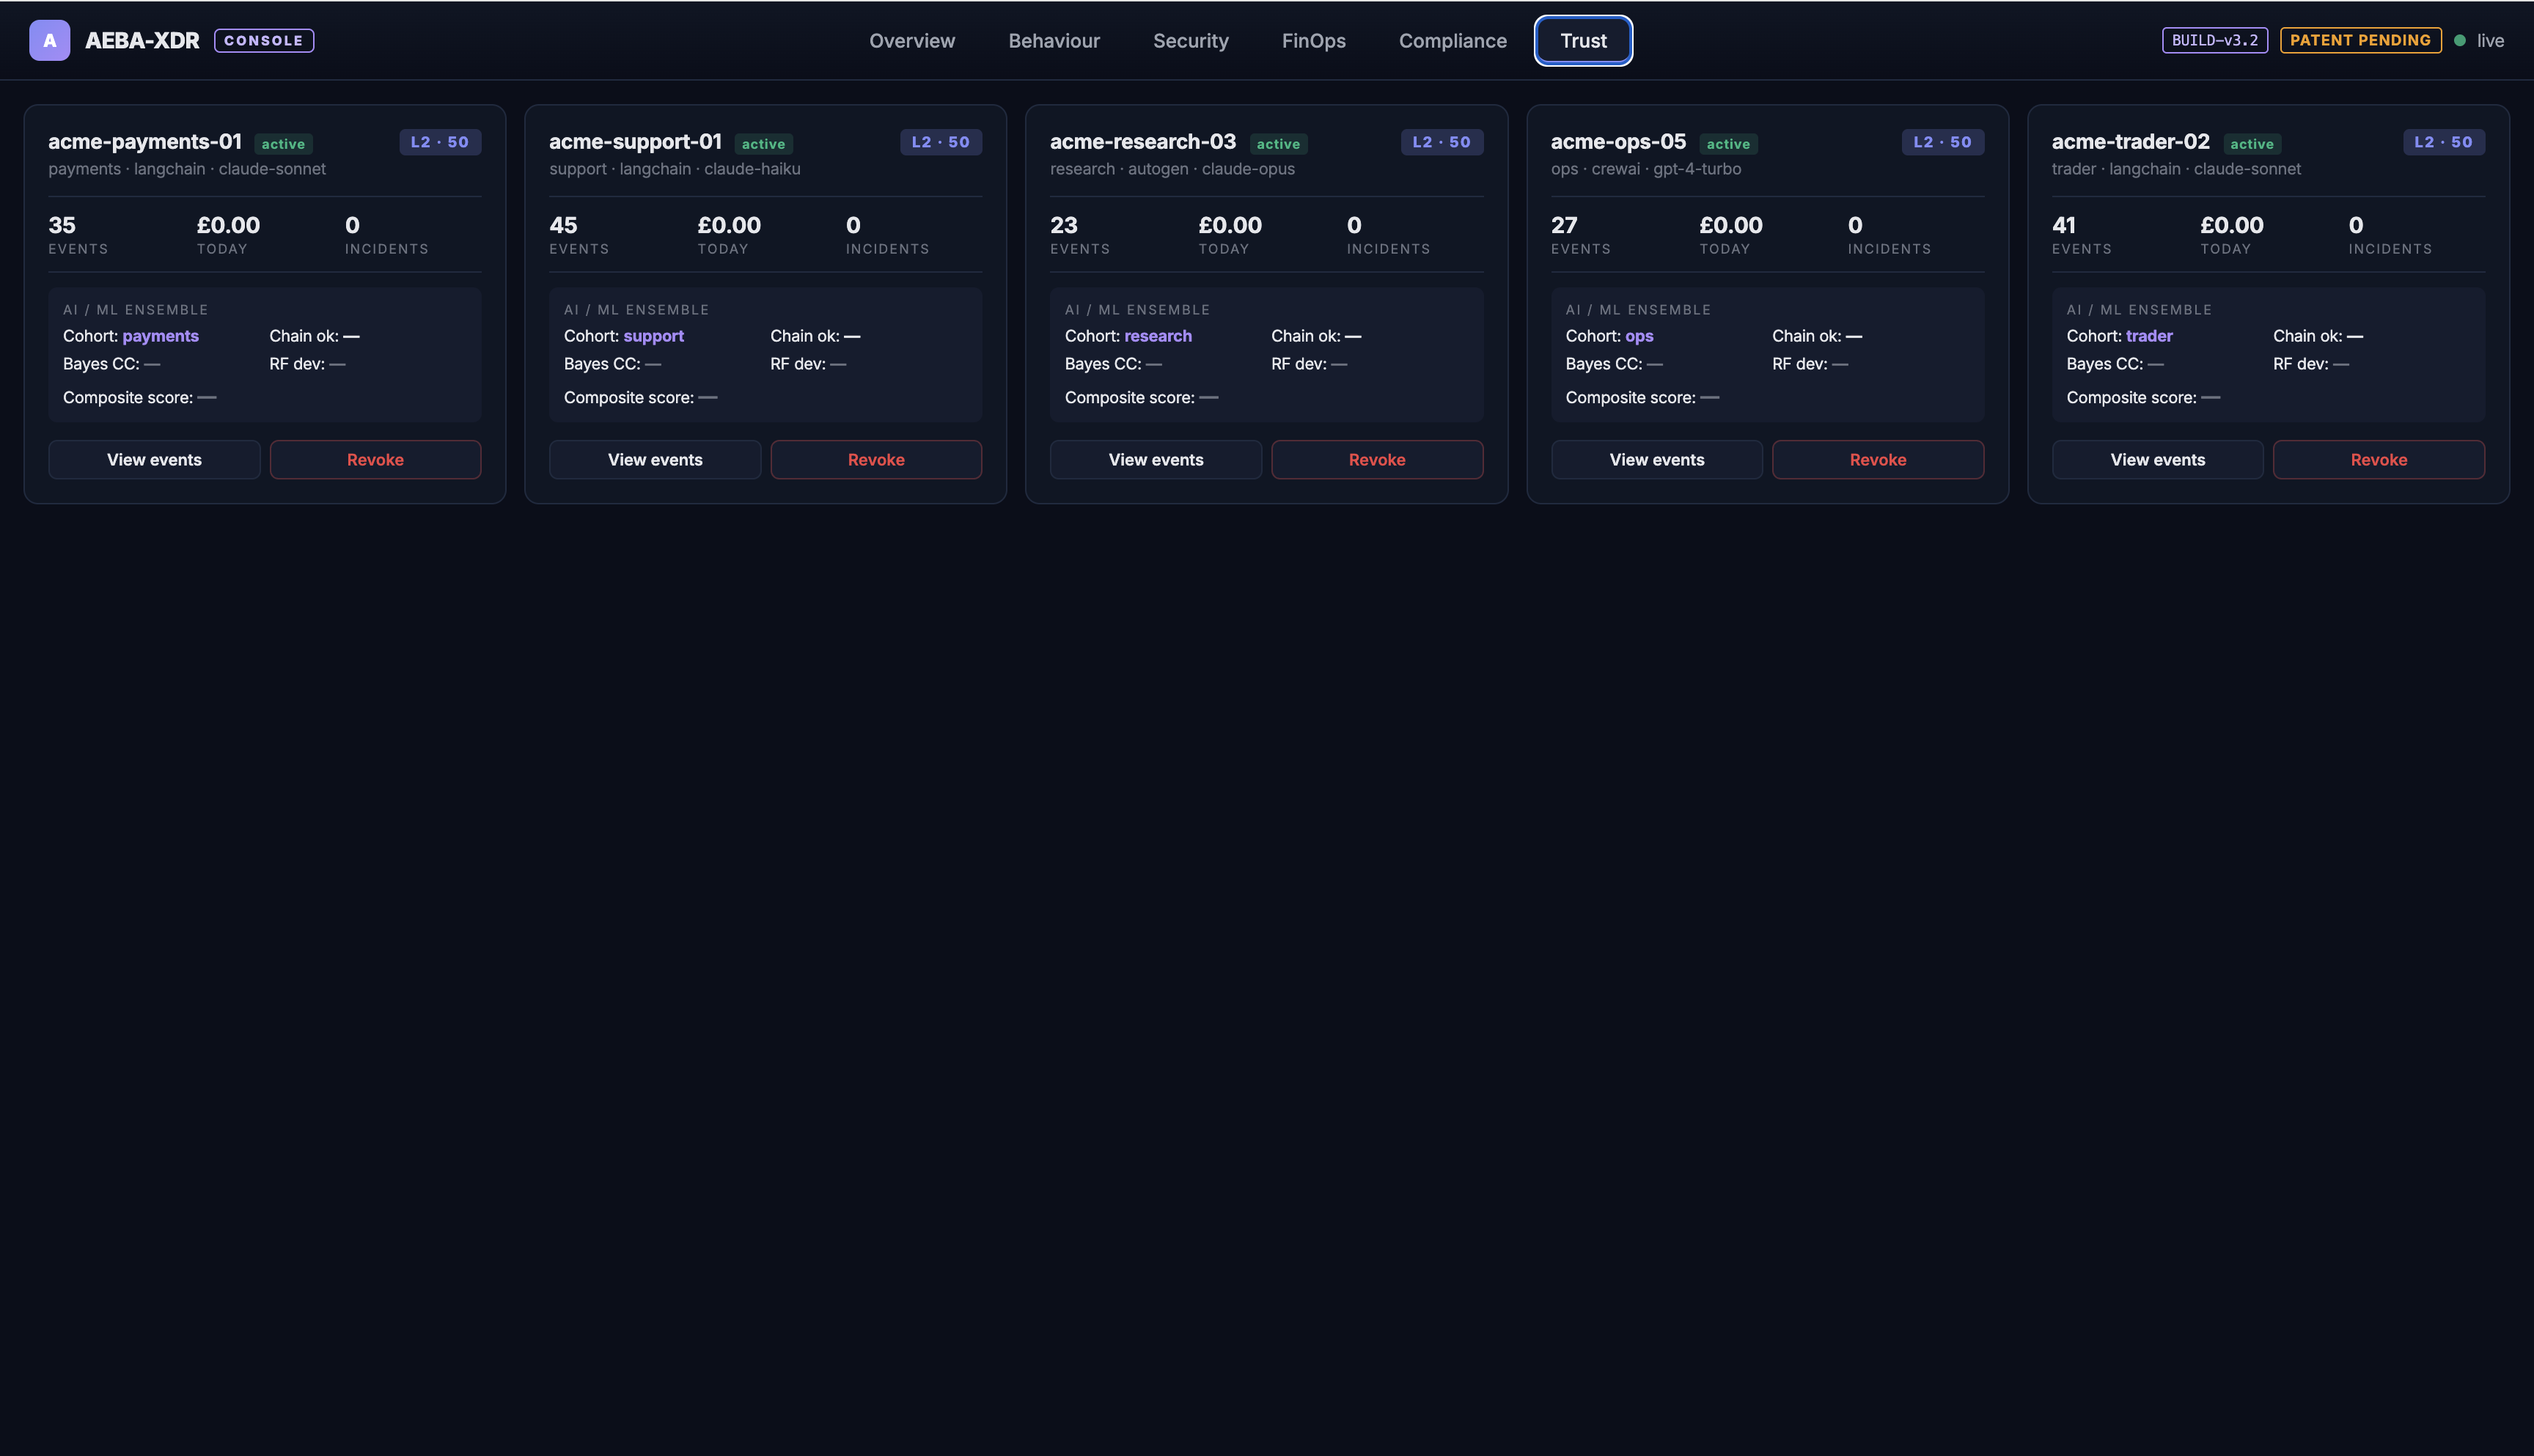Click the AEBA-XDR purple logo icon
Screen dimensions: 2534x1456
pyautogui.click(x=49, y=41)
